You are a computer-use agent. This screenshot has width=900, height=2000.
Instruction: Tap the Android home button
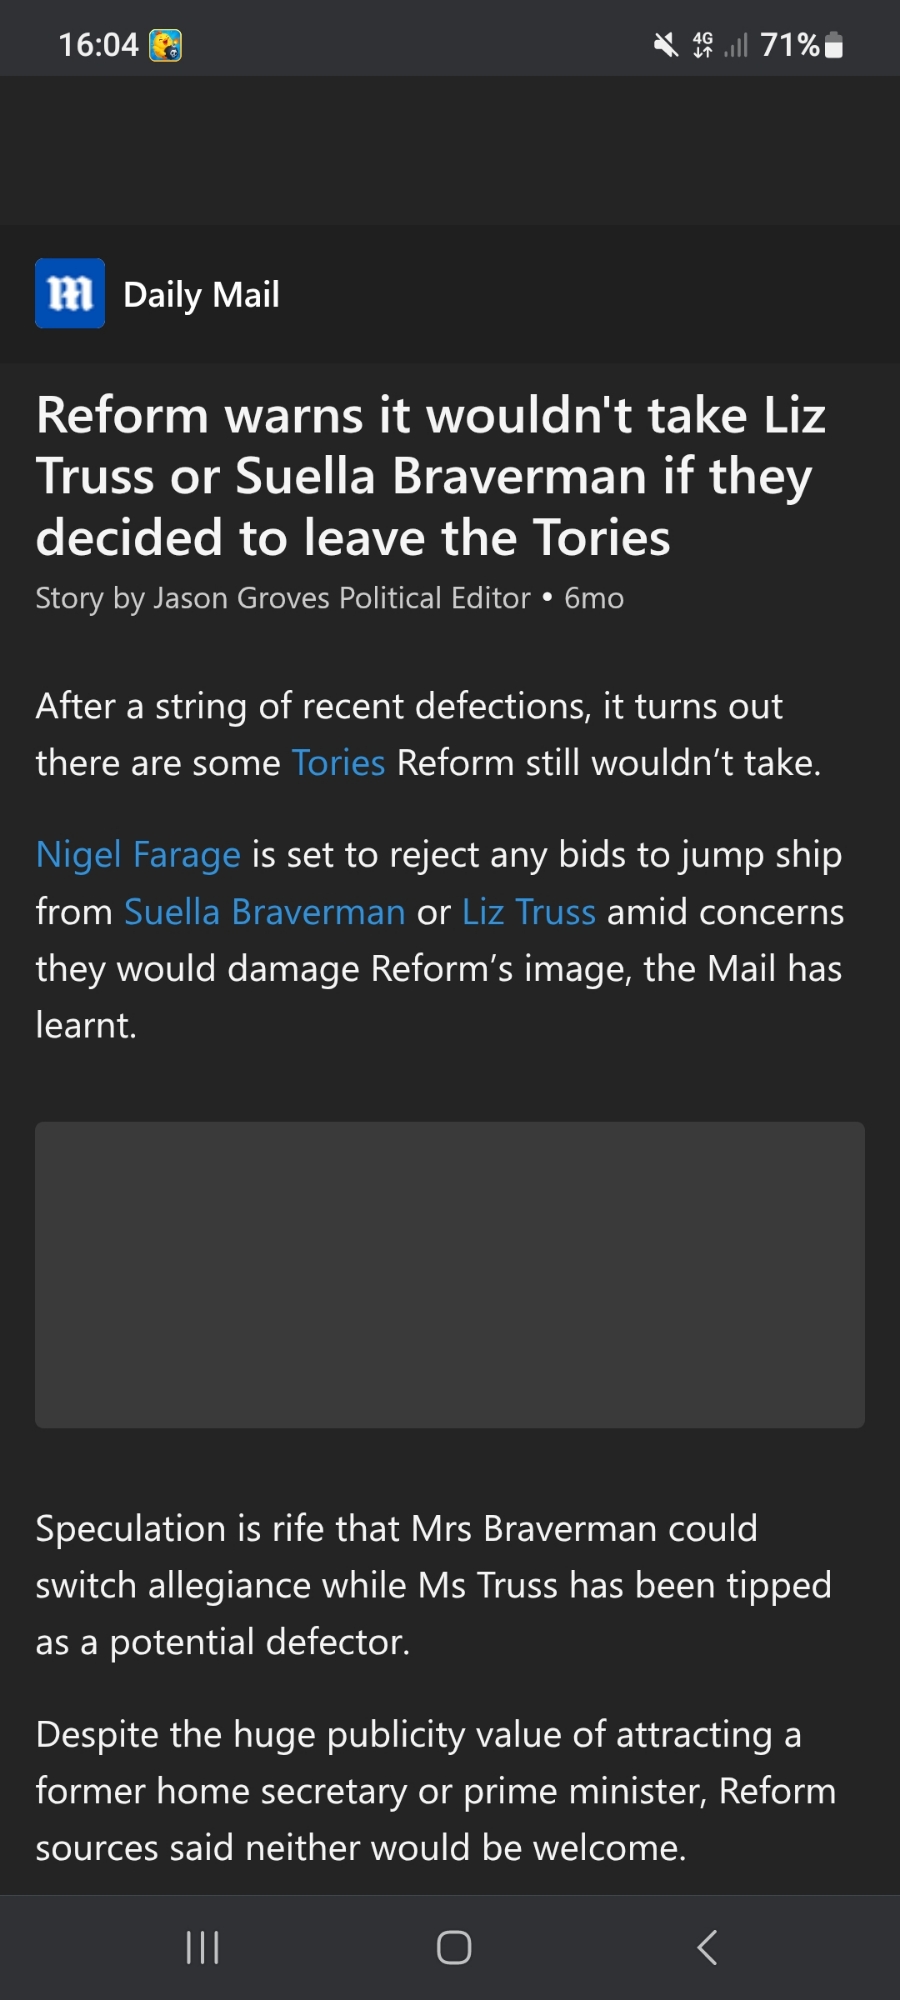click(454, 1946)
